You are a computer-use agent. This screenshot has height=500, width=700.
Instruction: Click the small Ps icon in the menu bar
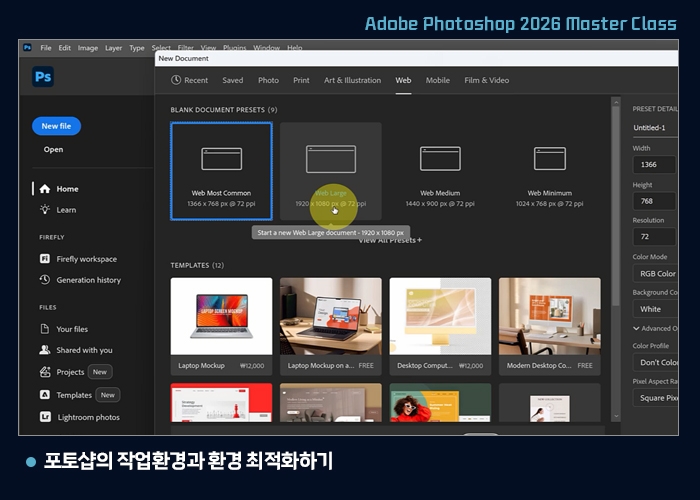point(27,47)
